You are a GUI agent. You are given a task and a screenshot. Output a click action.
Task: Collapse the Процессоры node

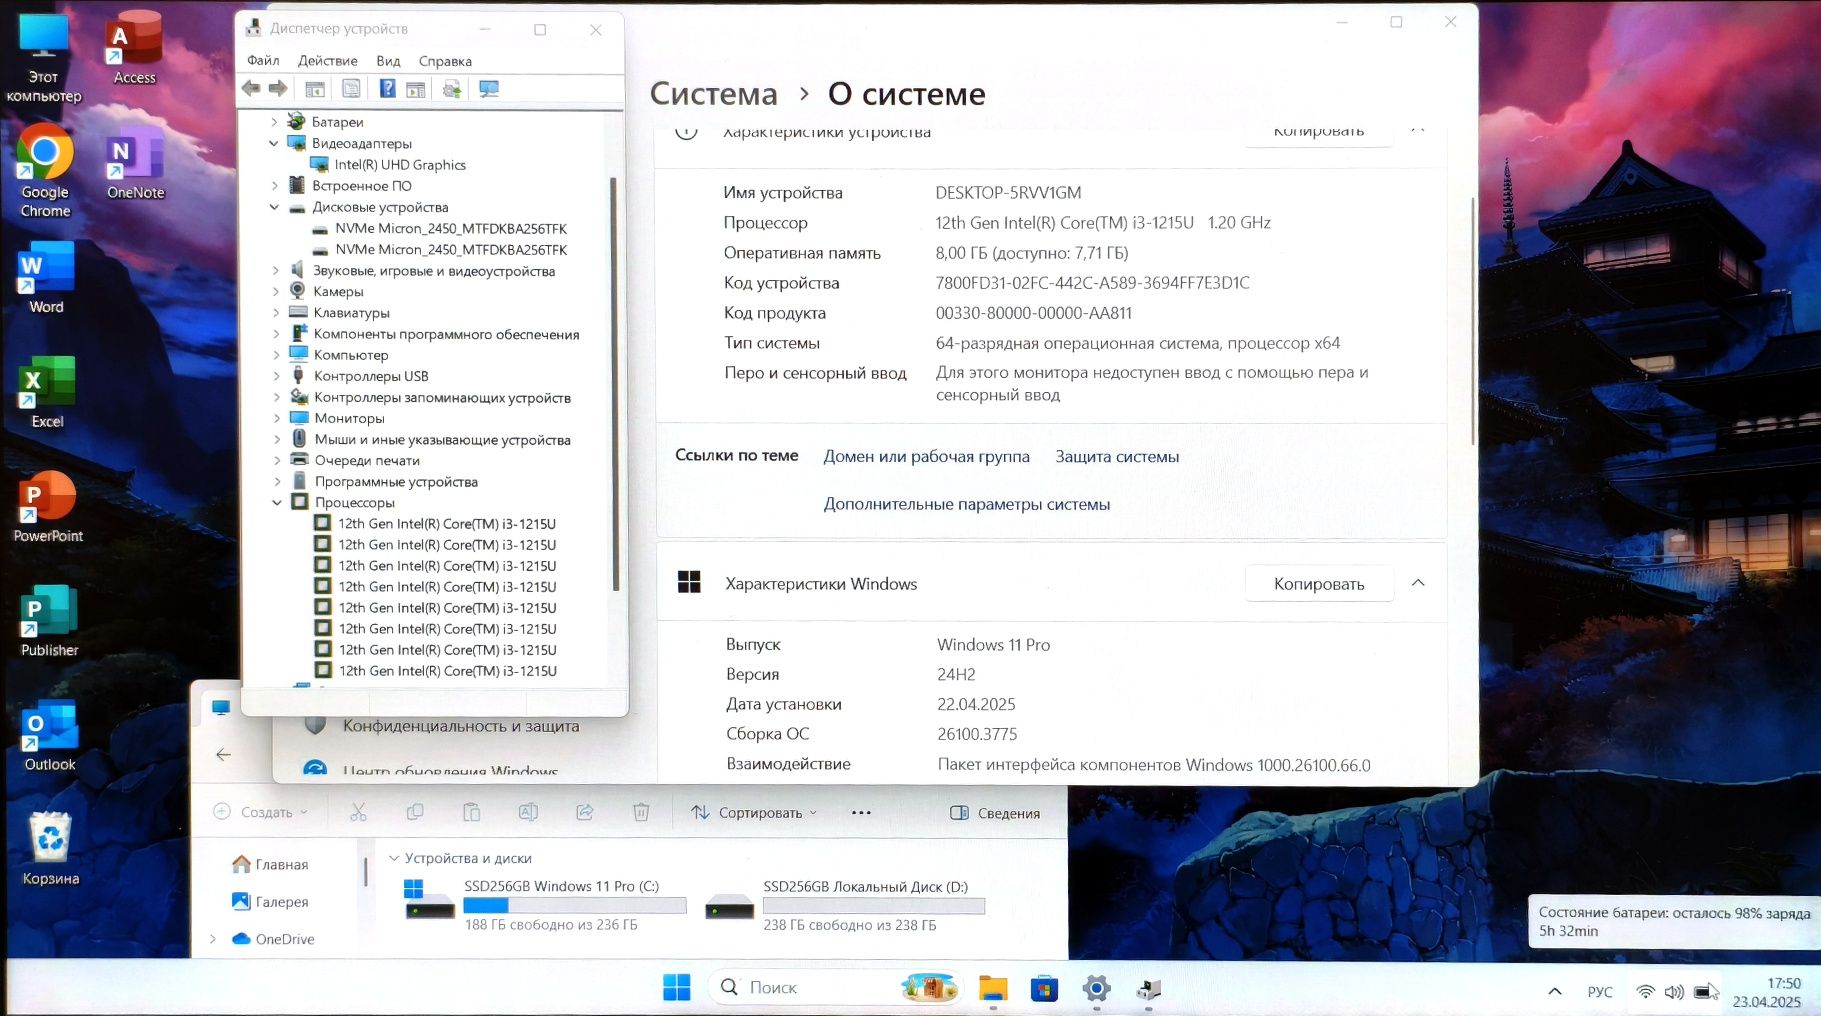click(277, 502)
